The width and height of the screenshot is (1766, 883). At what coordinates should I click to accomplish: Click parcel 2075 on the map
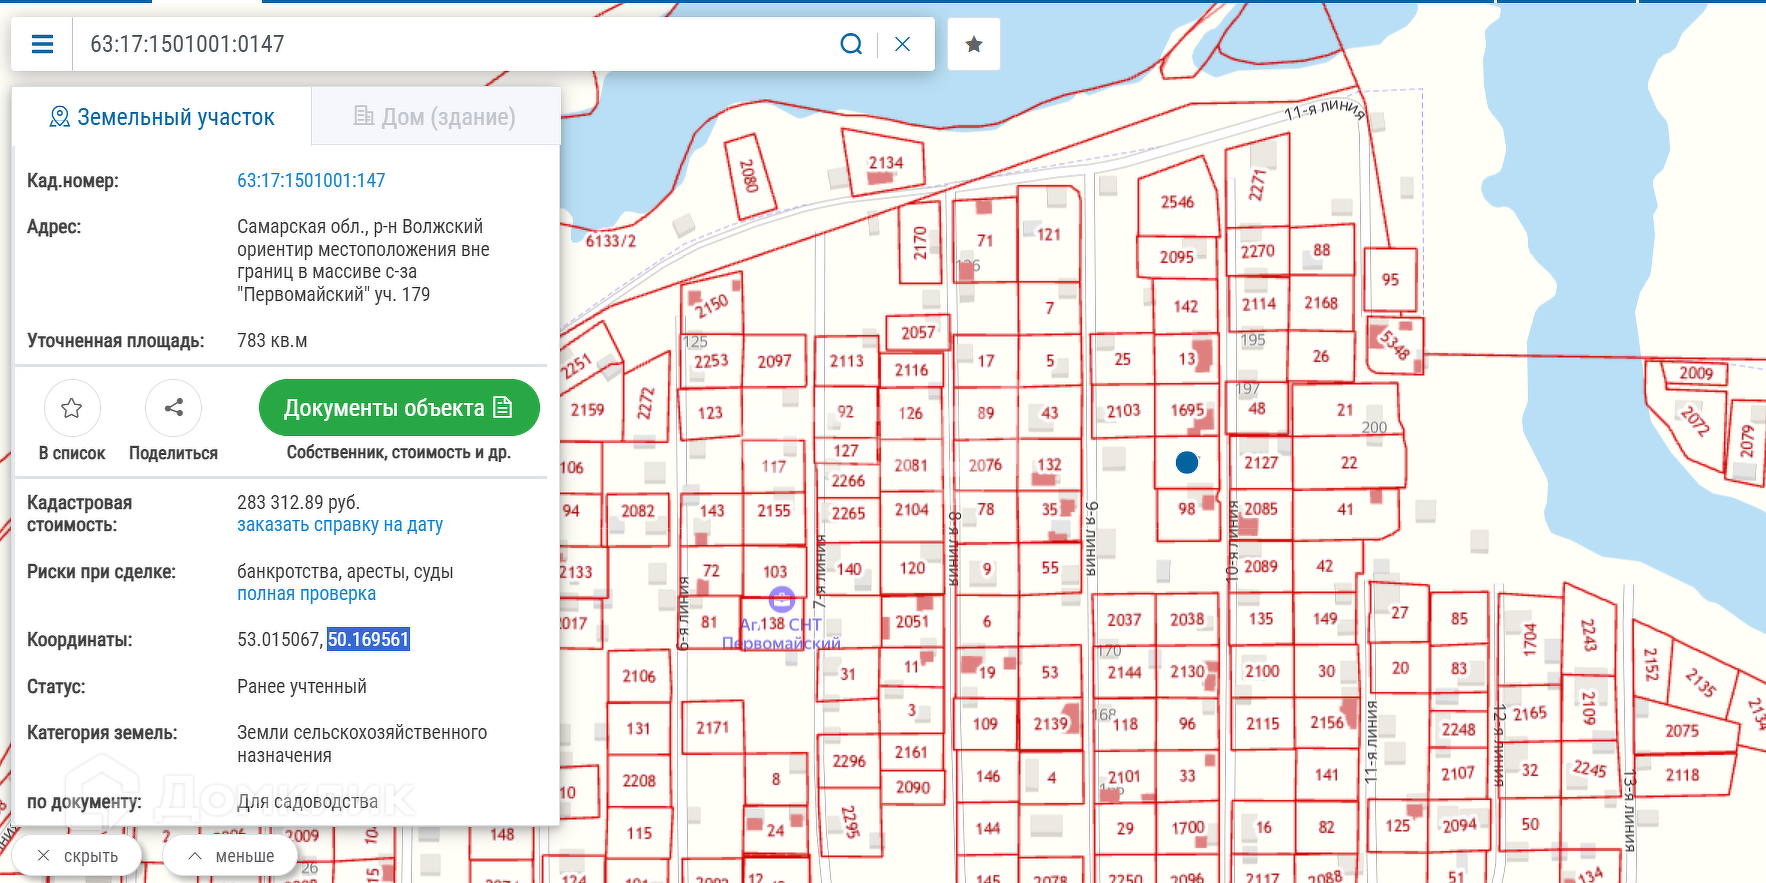tap(1682, 731)
